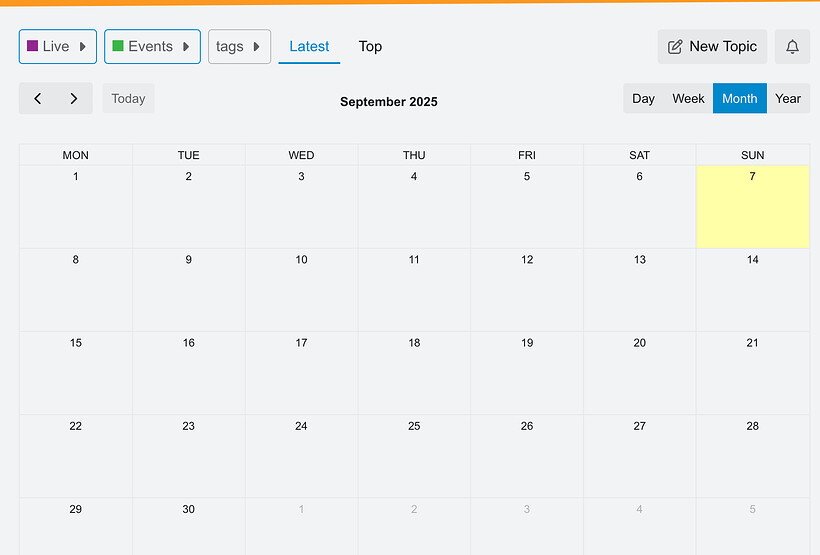Switch to the Latest tab
The height and width of the screenshot is (555, 820).
tap(309, 47)
